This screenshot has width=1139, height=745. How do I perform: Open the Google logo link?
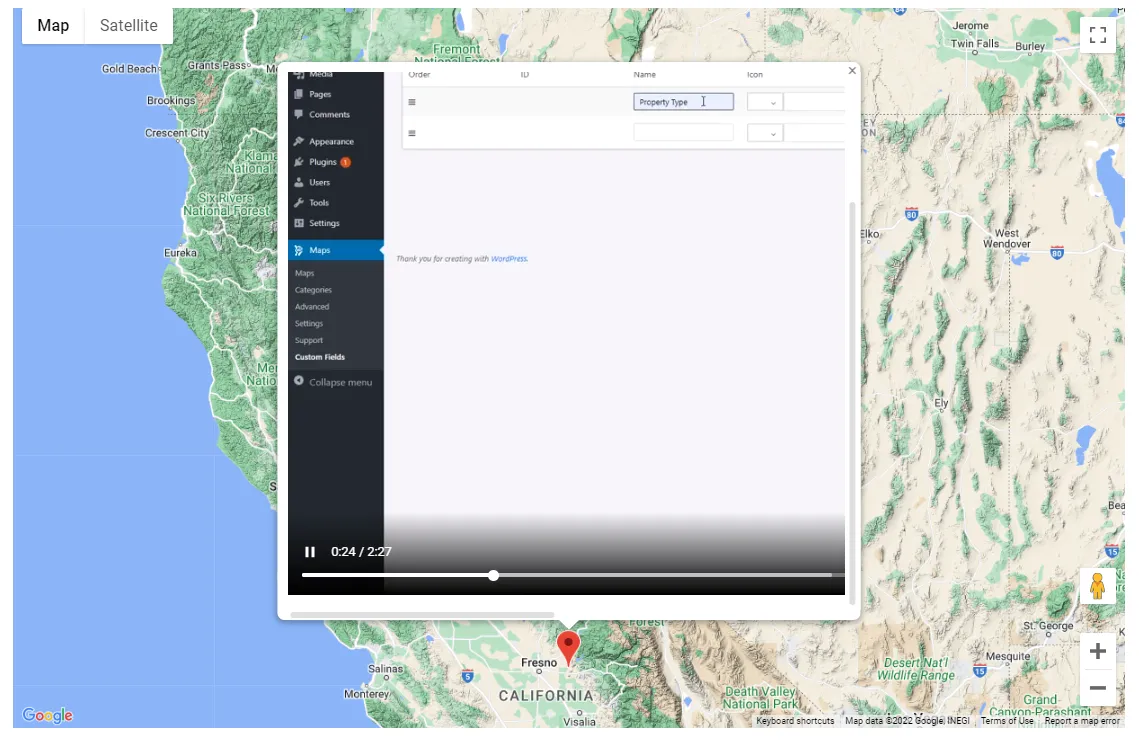point(47,715)
